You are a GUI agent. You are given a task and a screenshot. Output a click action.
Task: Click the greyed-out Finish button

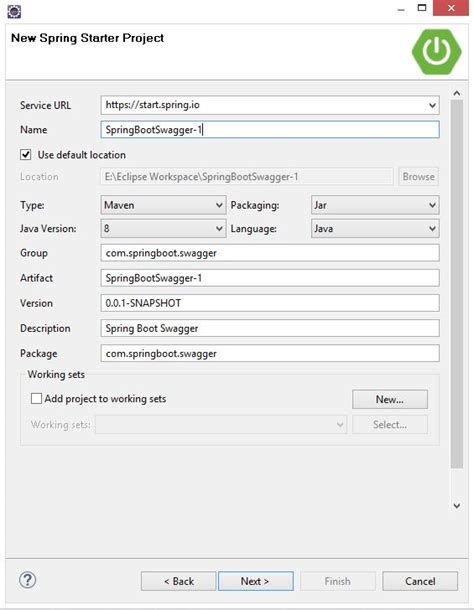tap(338, 581)
